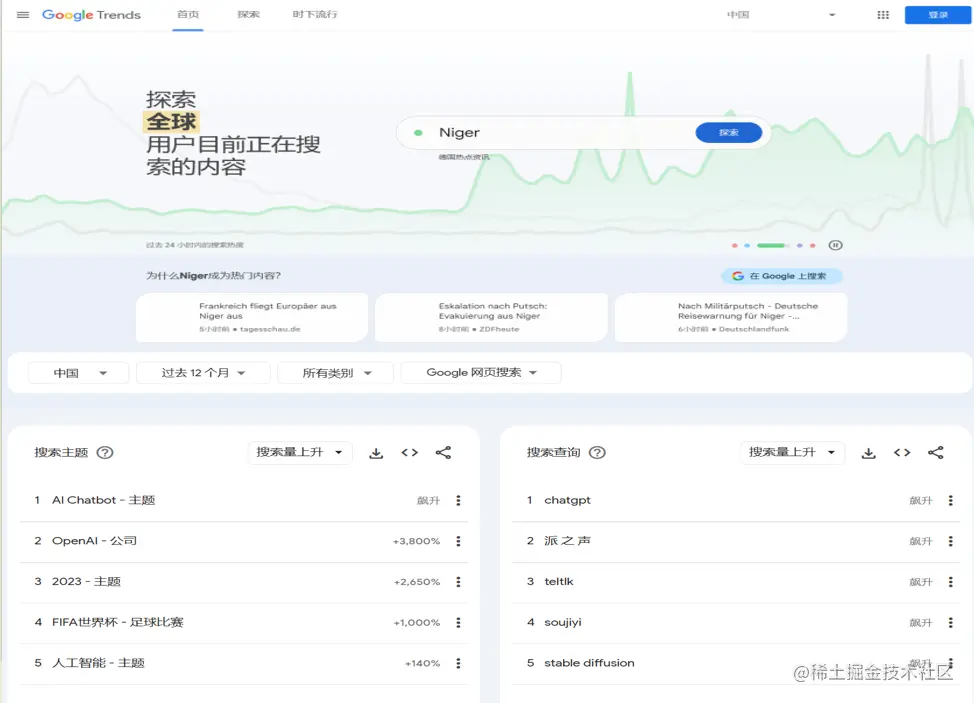
Task: Download the 搜索查询 data as CSV
Action: pyautogui.click(x=868, y=453)
